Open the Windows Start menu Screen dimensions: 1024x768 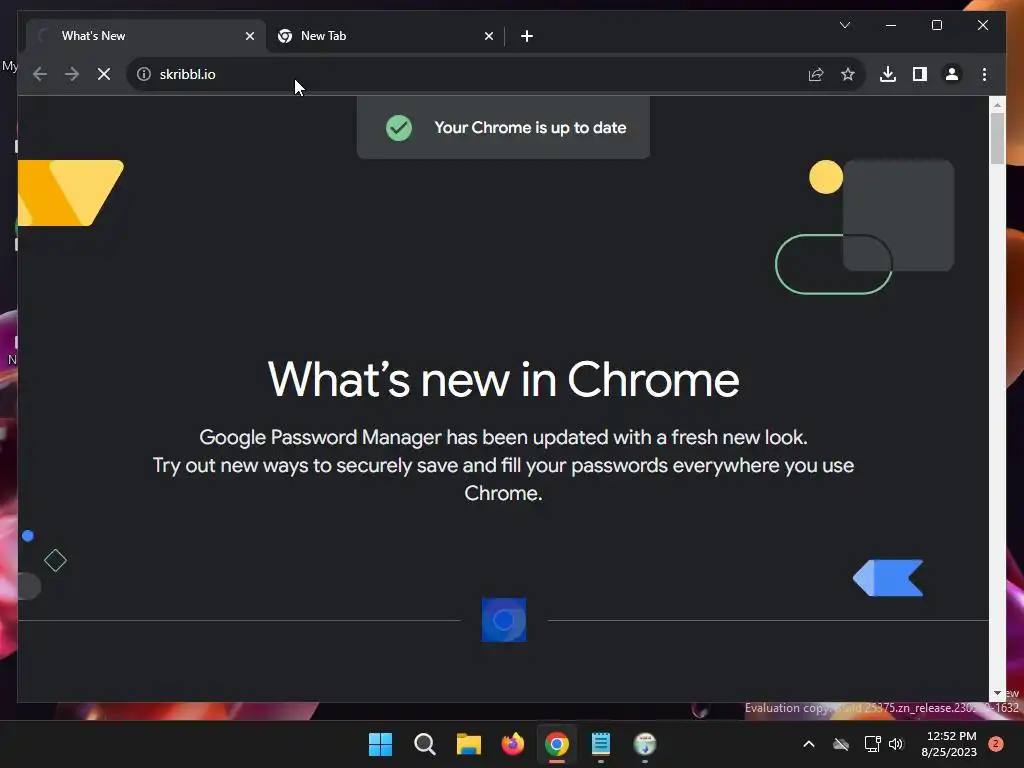click(380, 744)
